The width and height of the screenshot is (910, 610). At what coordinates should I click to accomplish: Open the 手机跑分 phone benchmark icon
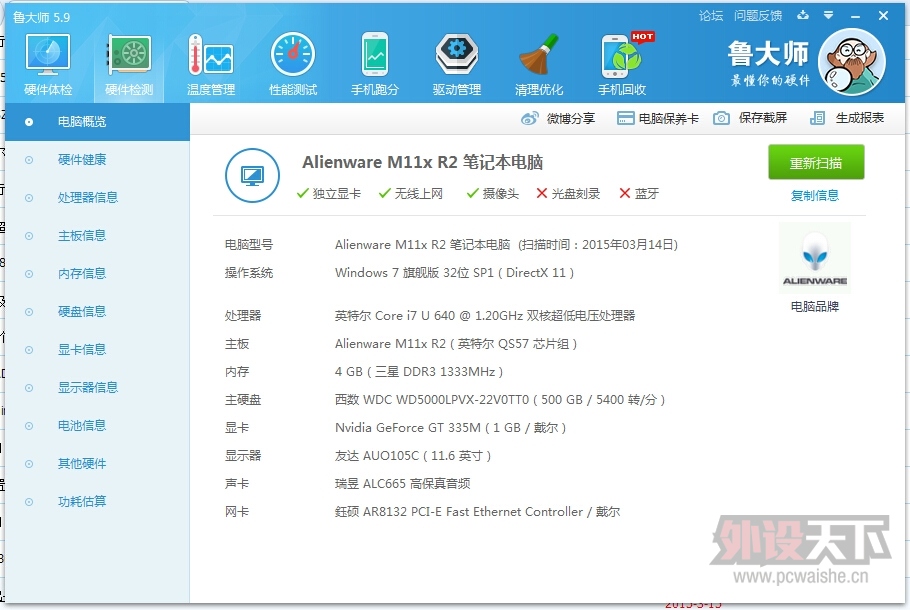(x=375, y=64)
